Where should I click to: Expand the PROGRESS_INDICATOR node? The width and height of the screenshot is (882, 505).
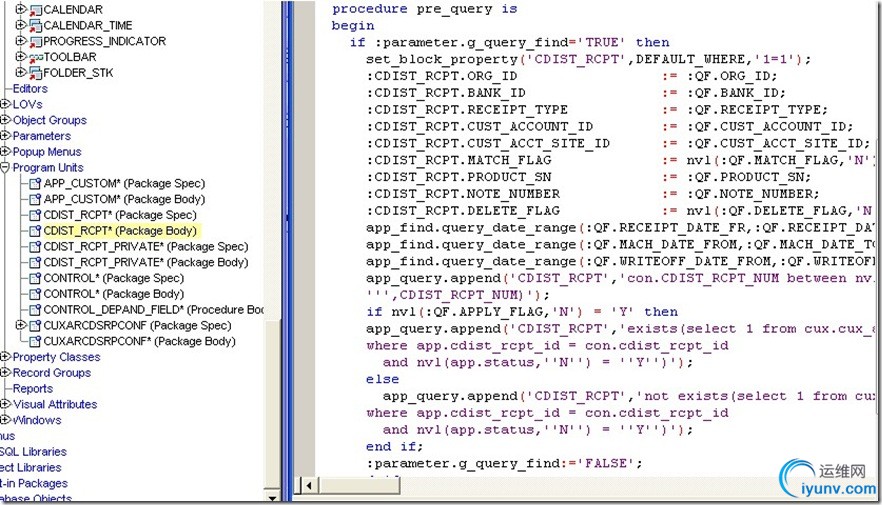20,40
